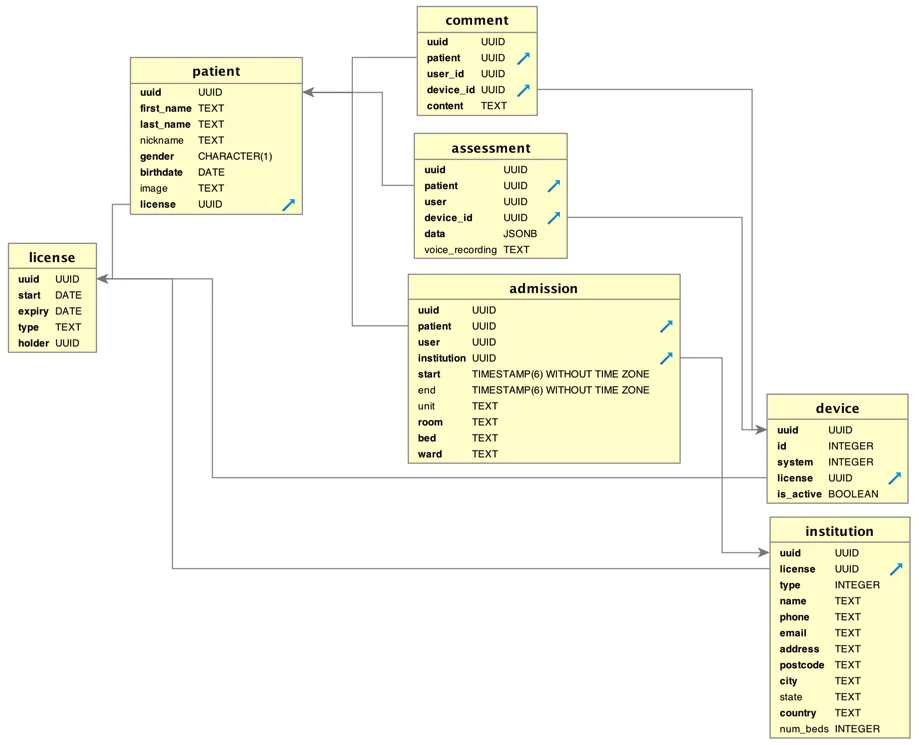The width and height of the screenshot is (919, 745).
Task: Click the foreign key arrow on comment device_id row
Action: coord(523,90)
